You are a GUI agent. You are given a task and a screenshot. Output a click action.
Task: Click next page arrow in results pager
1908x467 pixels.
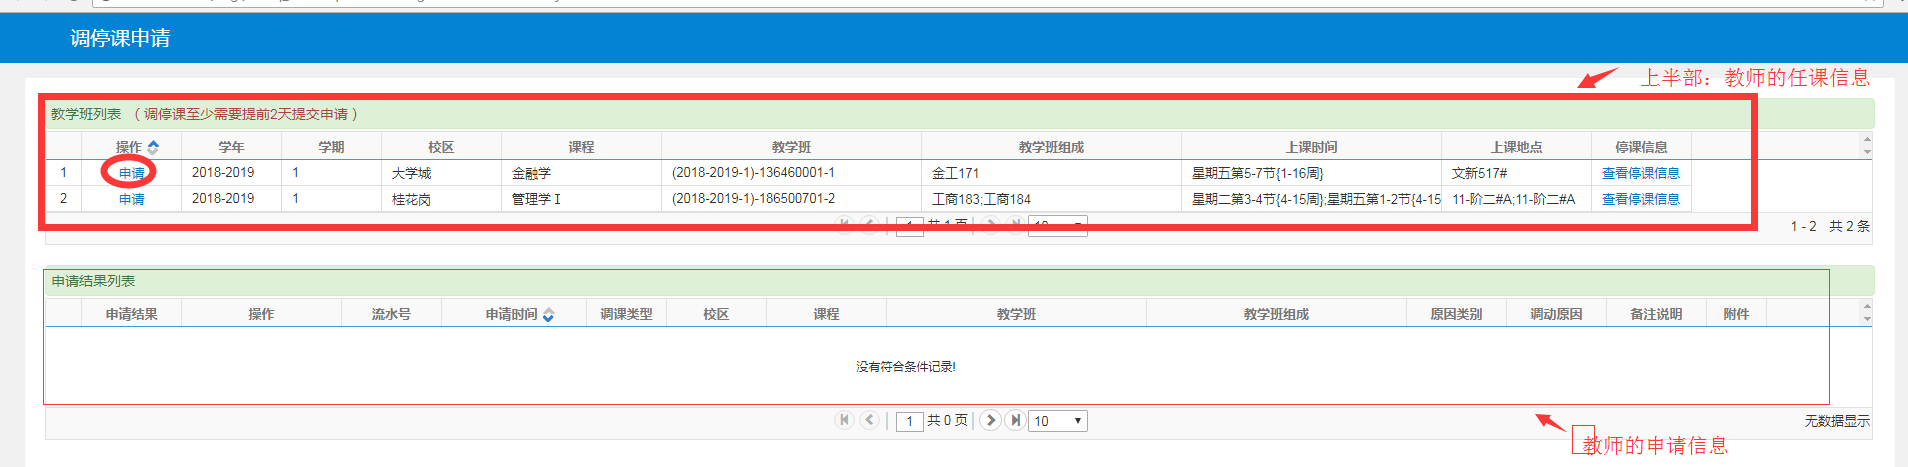(x=990, y=420)
